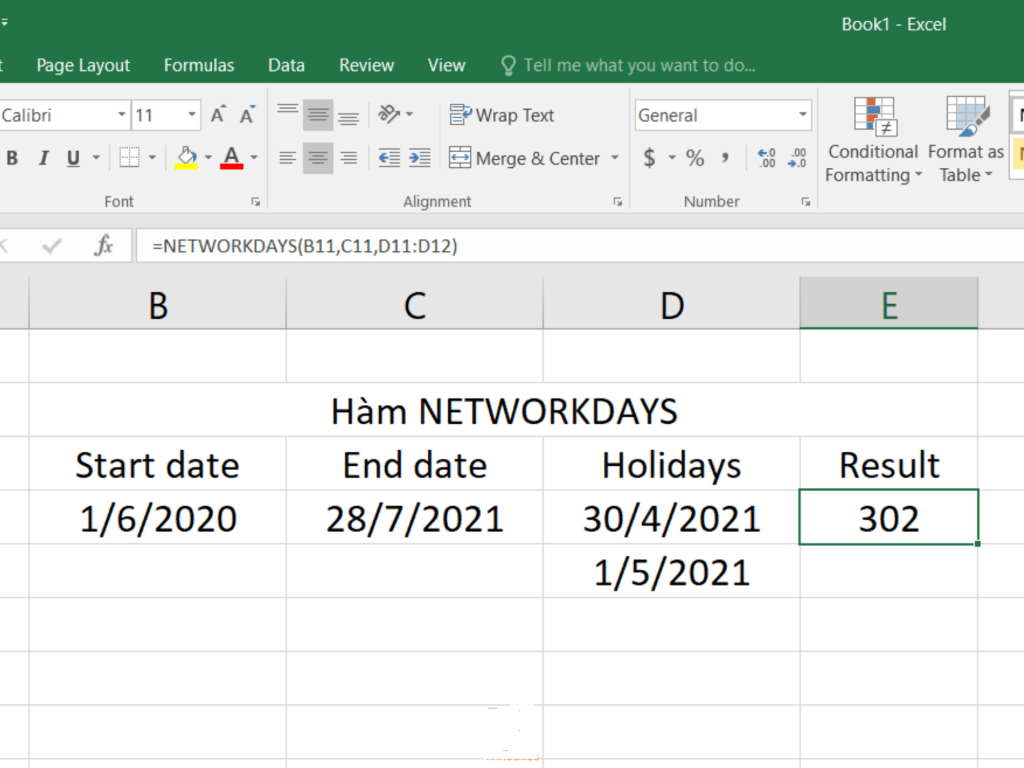Toggle italic formatting

[43, 158]
